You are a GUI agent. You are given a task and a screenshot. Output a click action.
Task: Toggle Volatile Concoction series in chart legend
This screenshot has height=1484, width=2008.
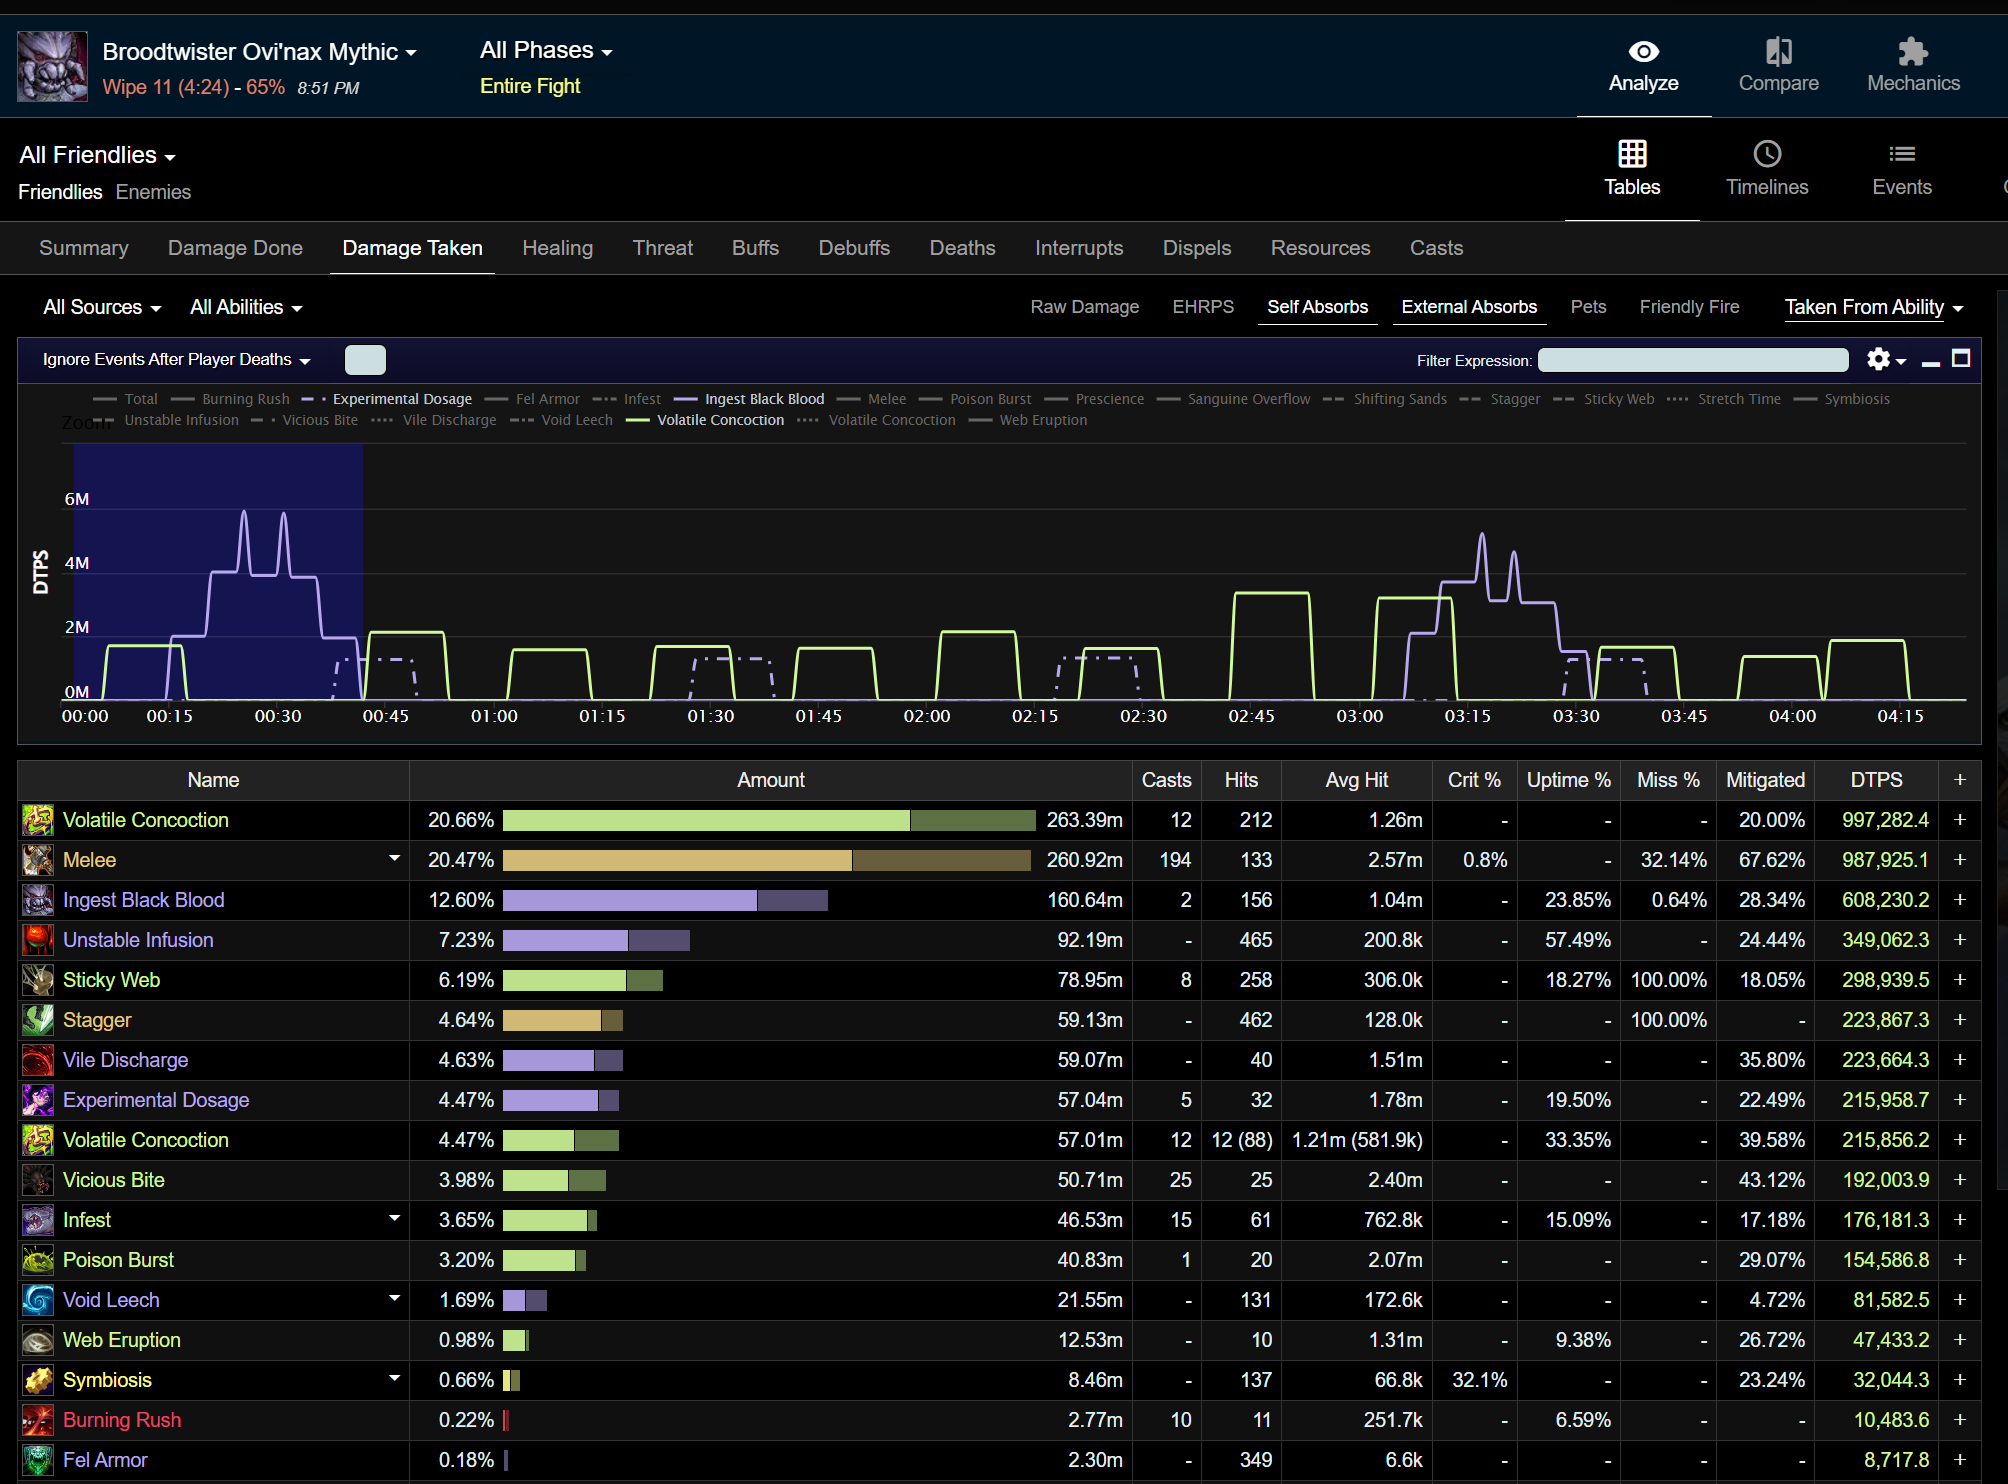(x=720, y=420)
